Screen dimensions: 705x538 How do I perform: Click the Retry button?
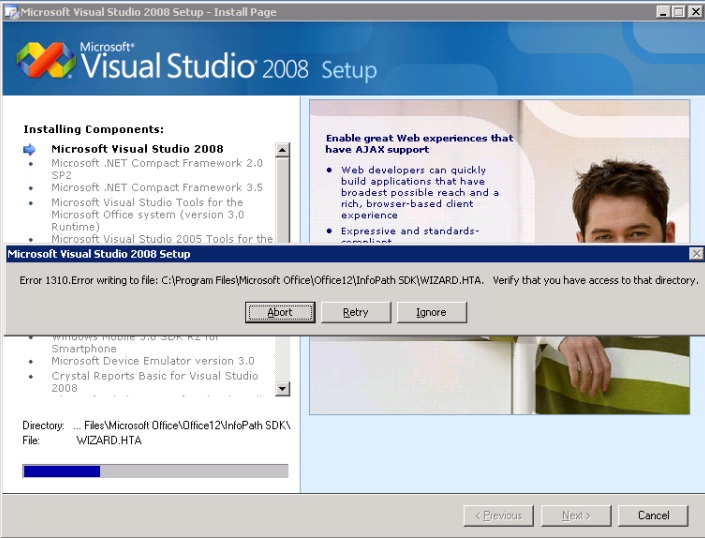click(x=356, y=312)
